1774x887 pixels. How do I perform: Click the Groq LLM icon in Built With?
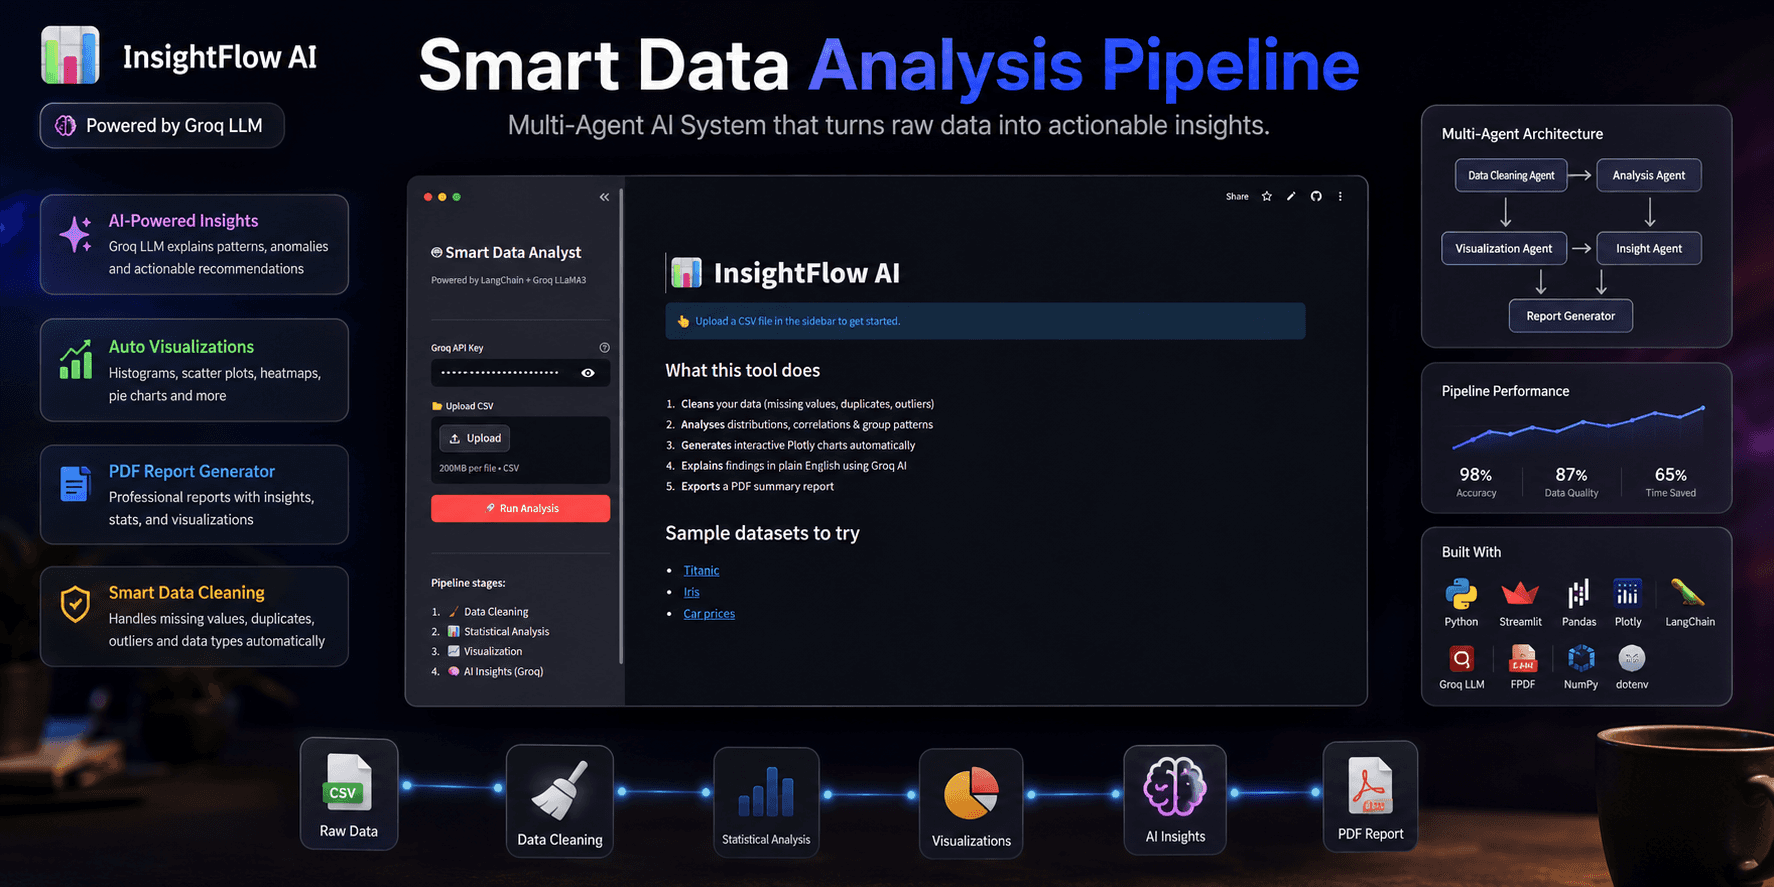coord(1461,659)
